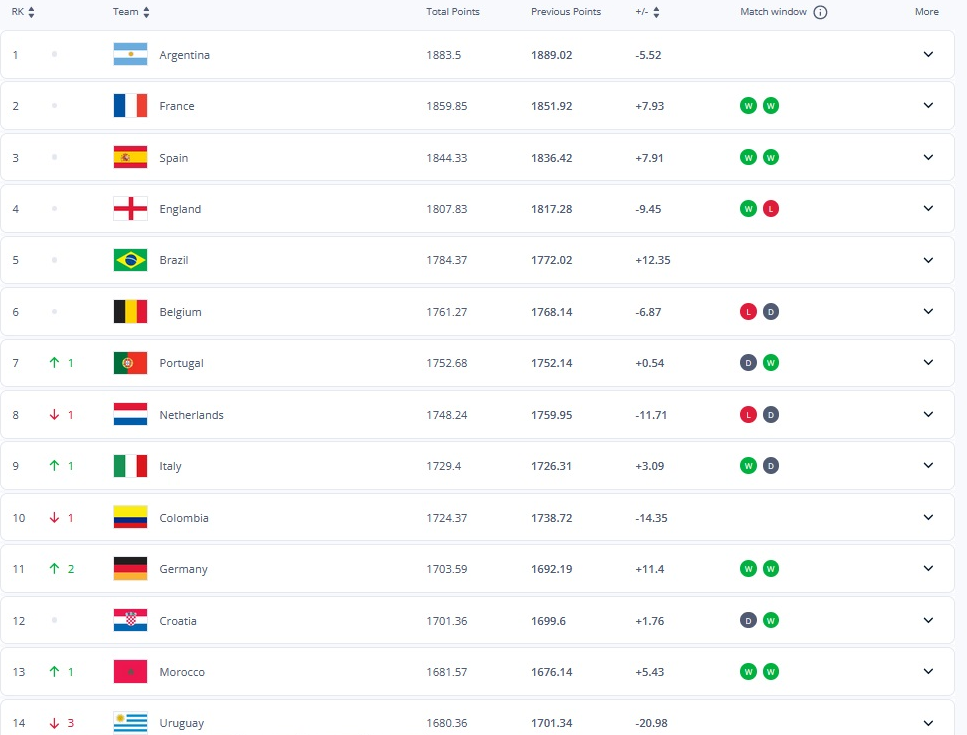The height and width of the screenshot is (735, 967).
Task: Click the red down arrow beside Colombia
Action: click(x=55, y=518)
